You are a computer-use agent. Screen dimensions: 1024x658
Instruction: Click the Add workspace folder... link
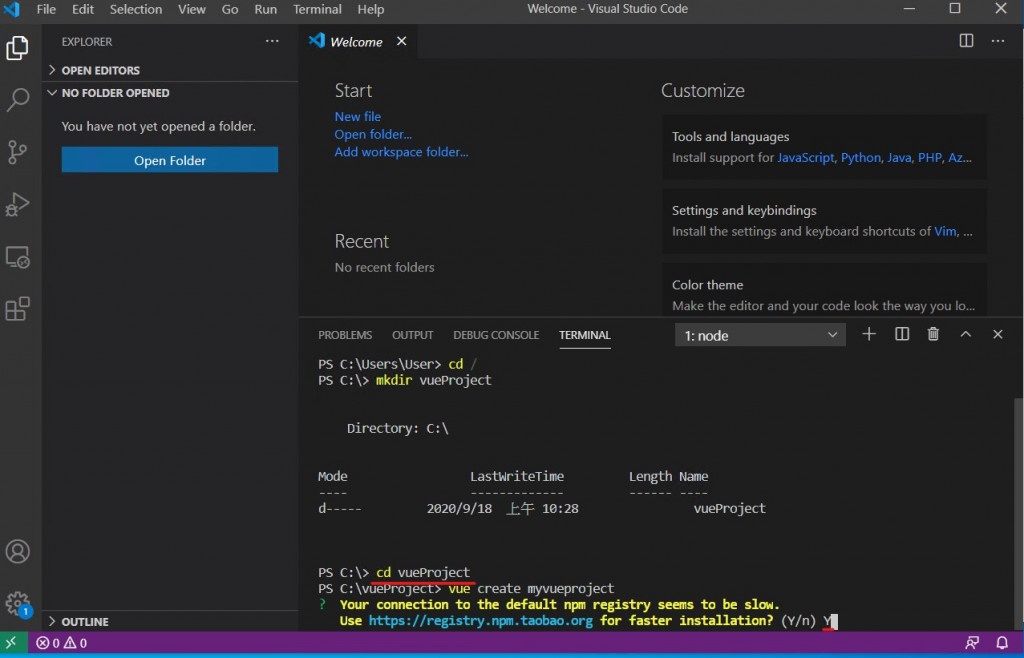pyautogui.click(x=402, y=151)
